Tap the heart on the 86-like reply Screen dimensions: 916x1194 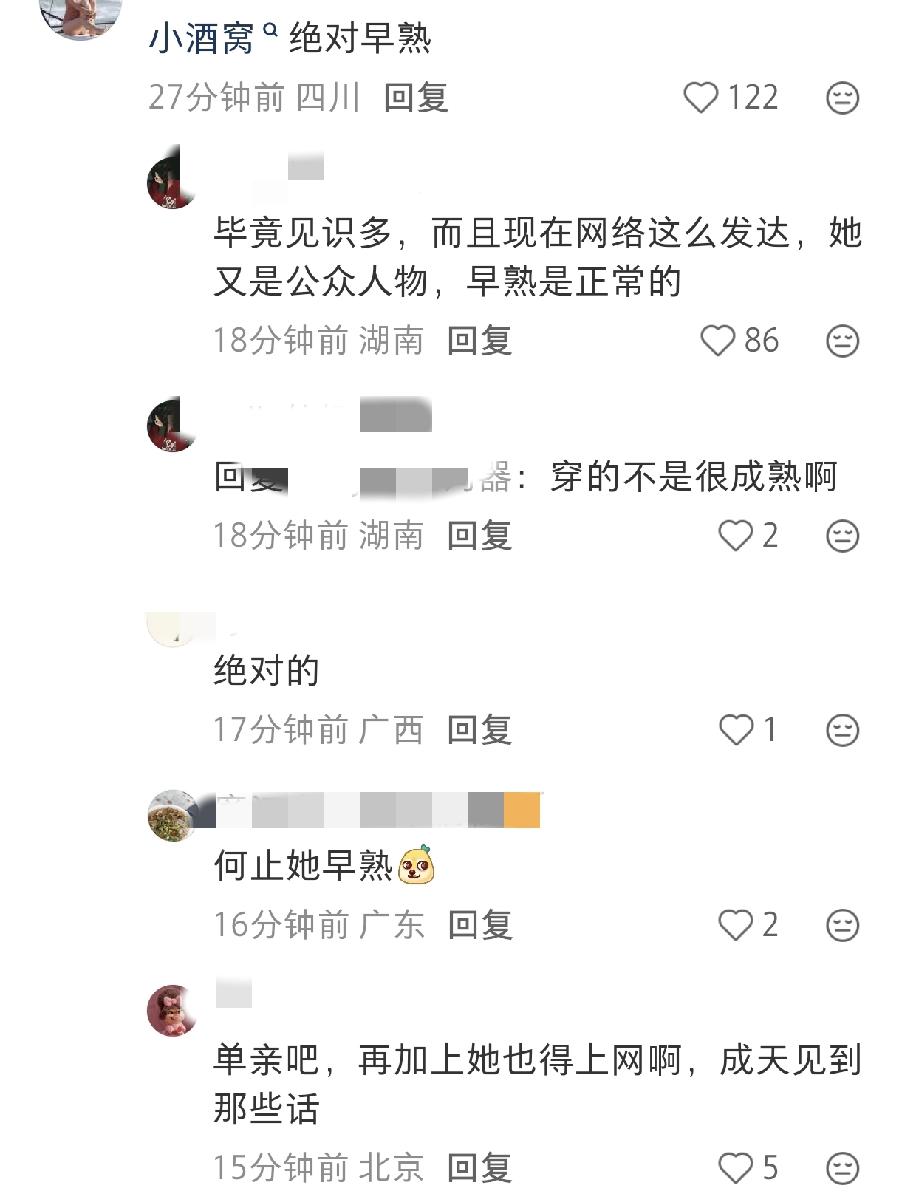click(x=717, y=340)
